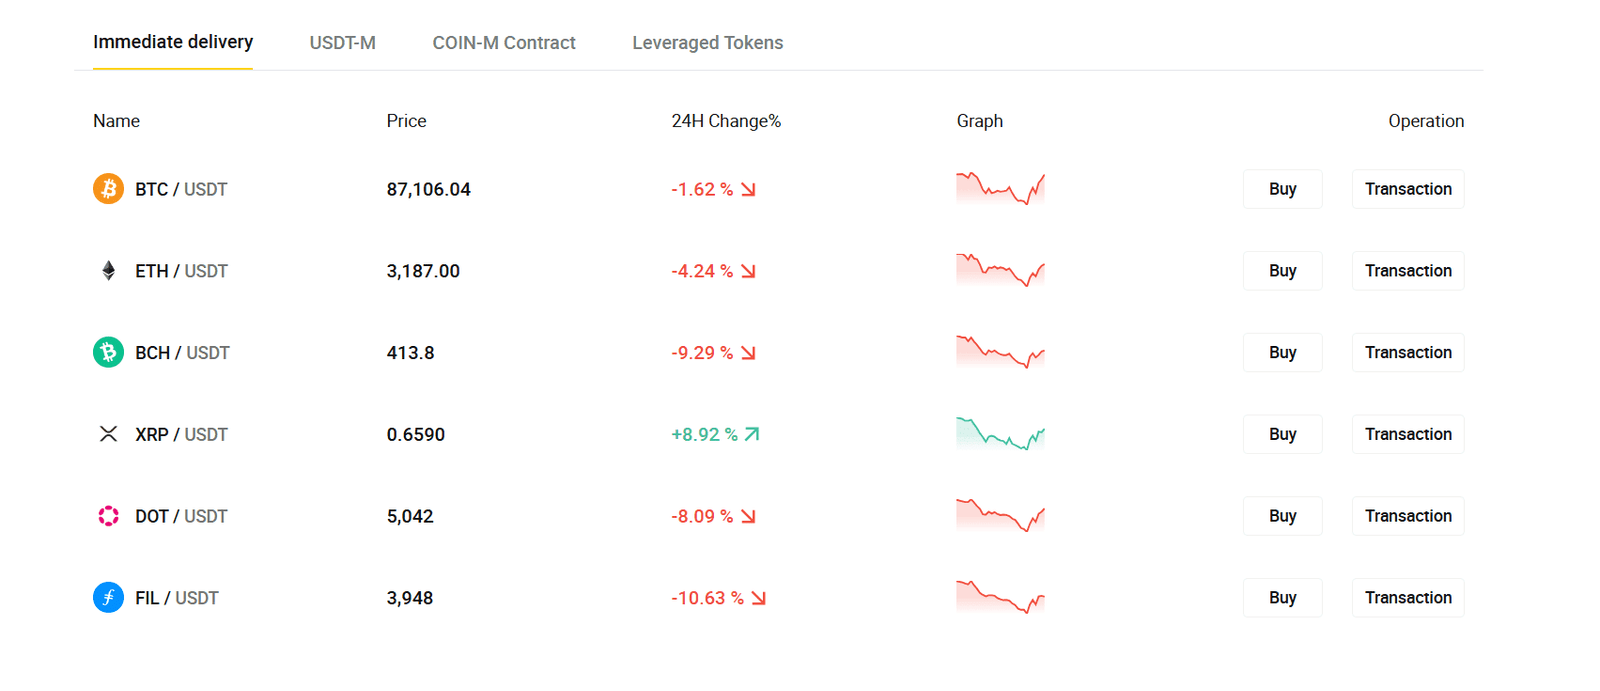Click the red down arrow for BTC
The image size is (1600, 691).
(x=748, y=189)
